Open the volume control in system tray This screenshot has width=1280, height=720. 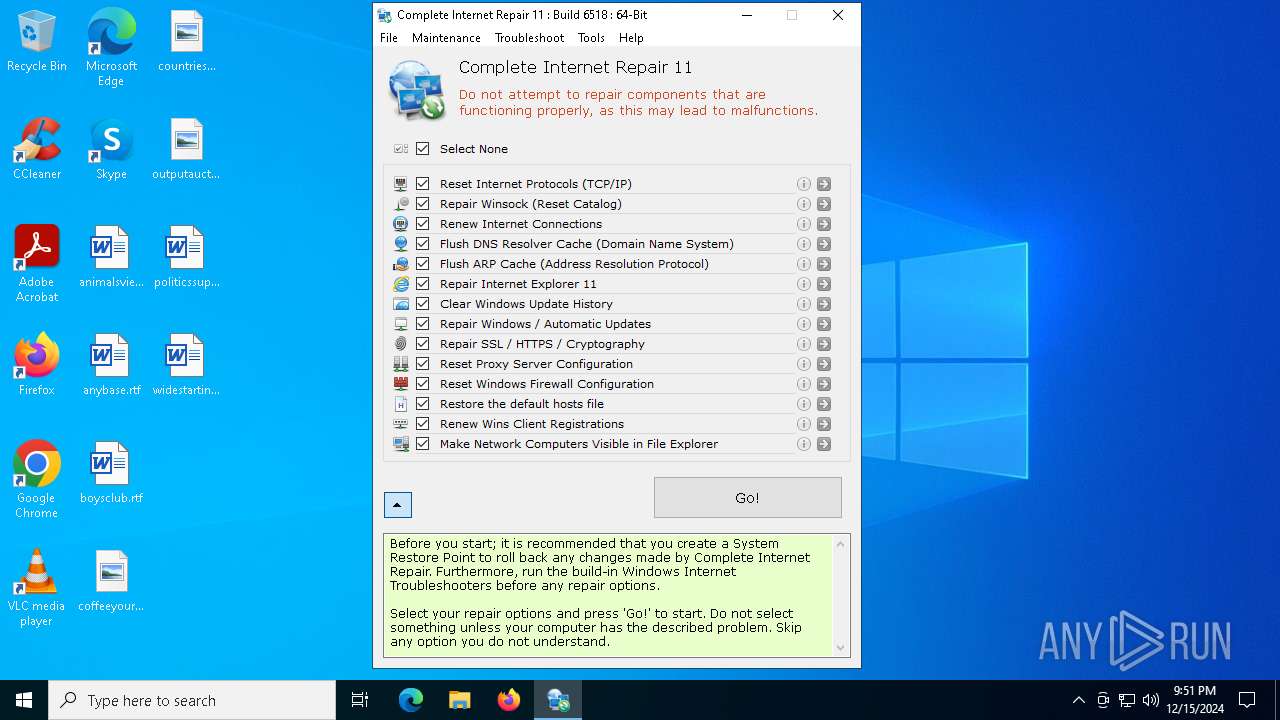click(x=1150, y=700)
